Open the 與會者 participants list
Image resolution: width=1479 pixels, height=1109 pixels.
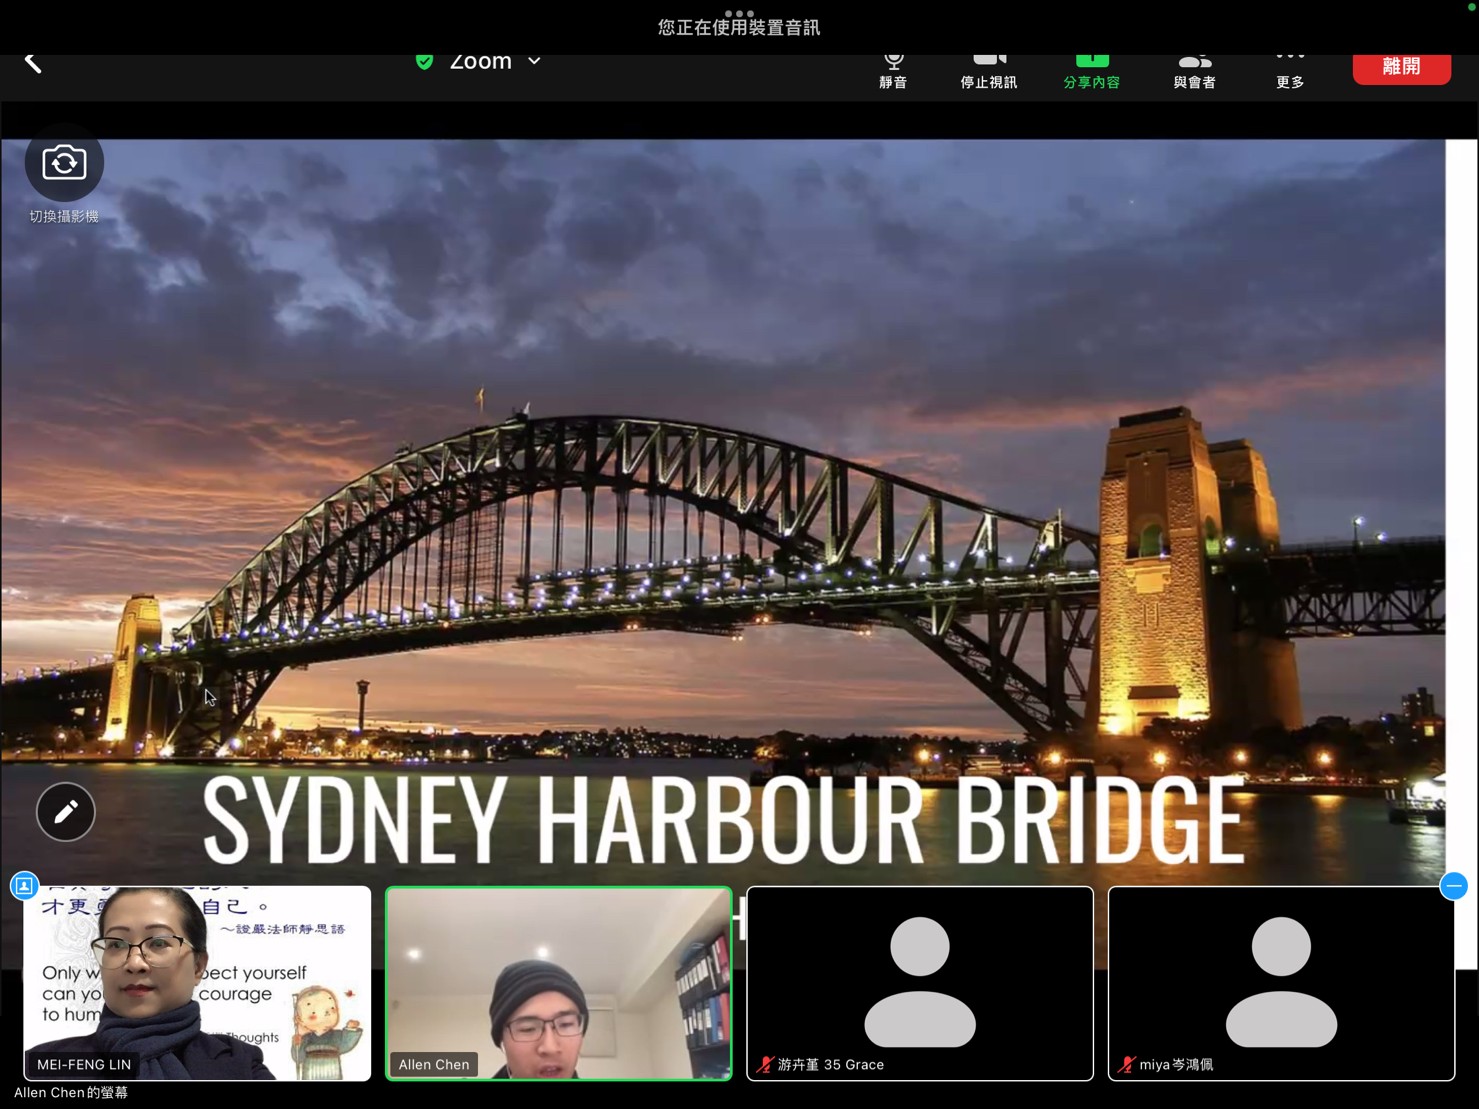click(x=1194, y=70)
